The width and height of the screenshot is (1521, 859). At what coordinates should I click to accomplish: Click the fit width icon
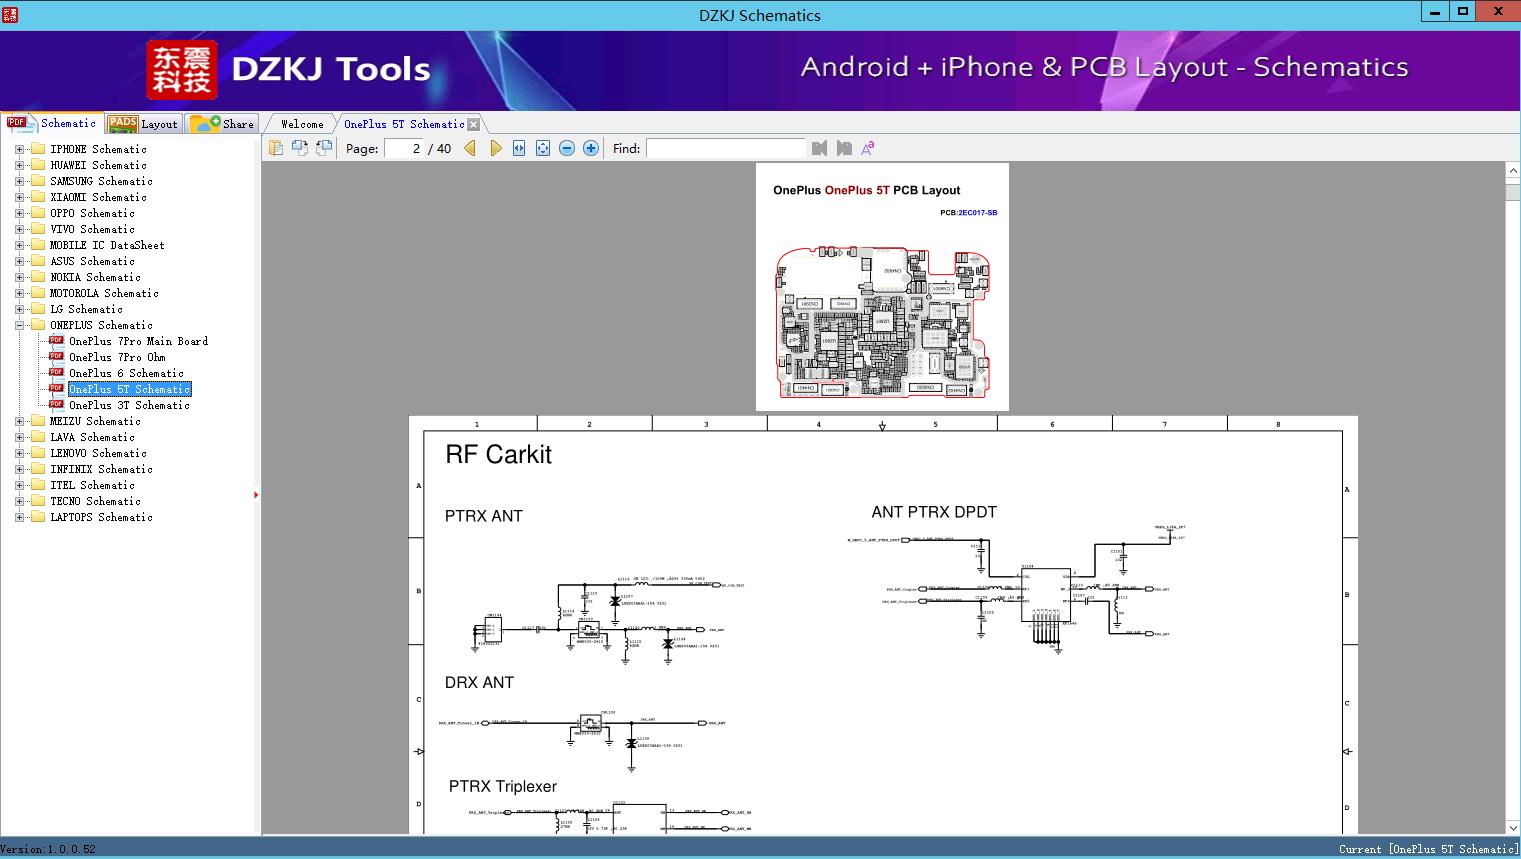[519, 148]
